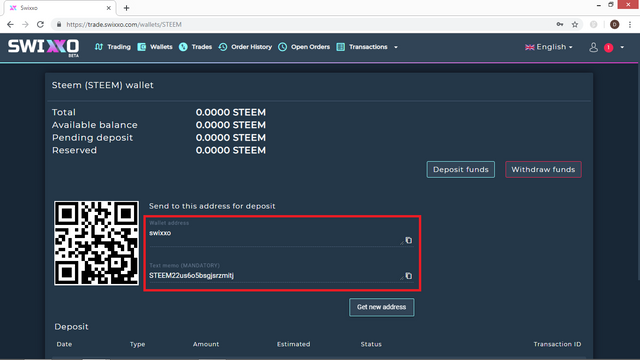Bookmark this page with star
Viewport: 640px width, 360px height.
tap(575, 24)
